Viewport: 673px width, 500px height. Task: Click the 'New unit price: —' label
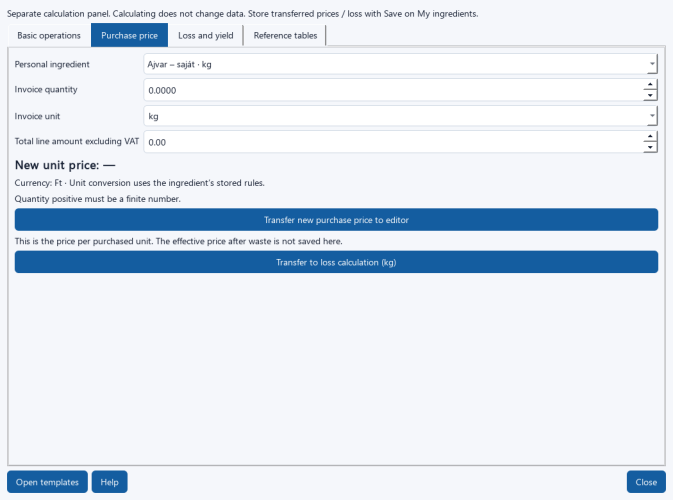[x=65, y=165]
